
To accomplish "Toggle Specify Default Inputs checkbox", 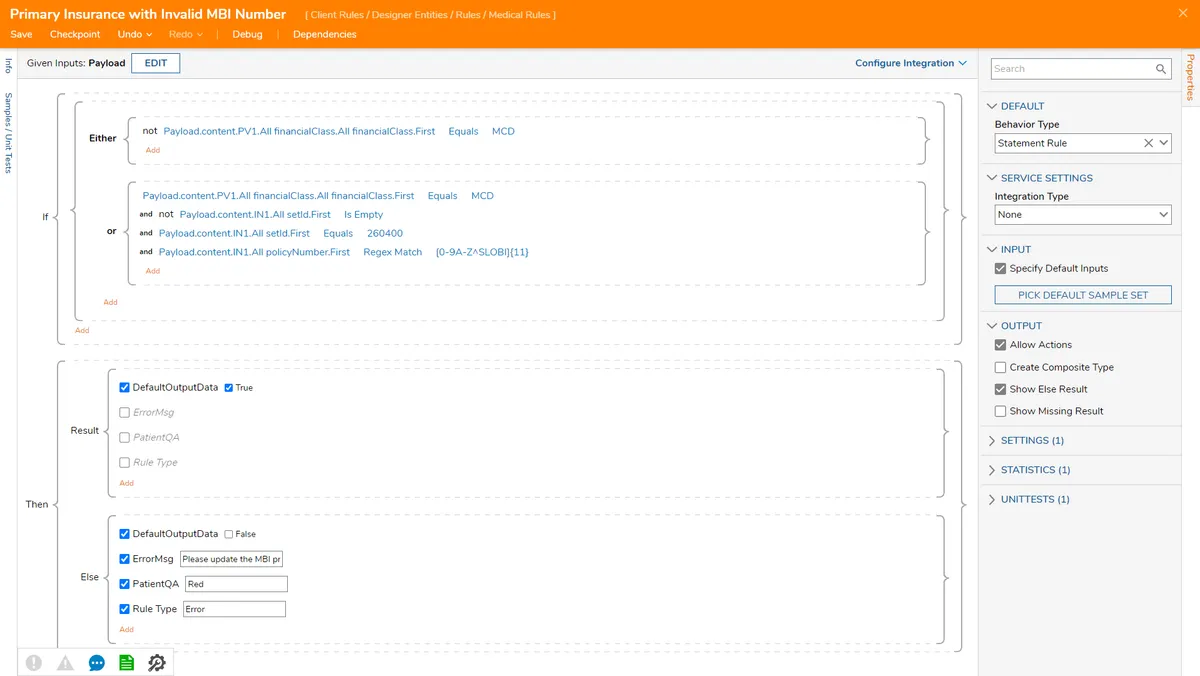I will [x=1000, y=268].
